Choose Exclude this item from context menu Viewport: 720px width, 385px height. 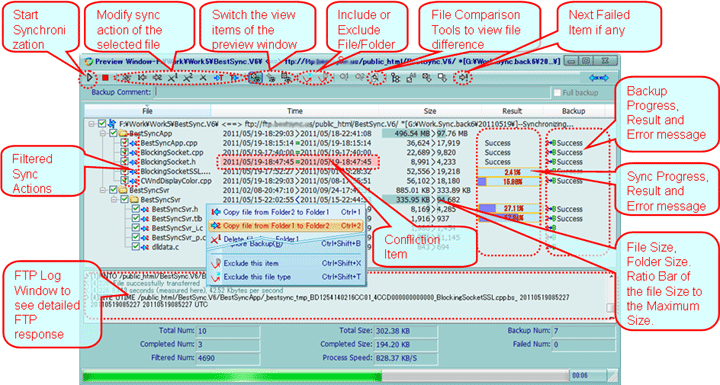(286, 263)
